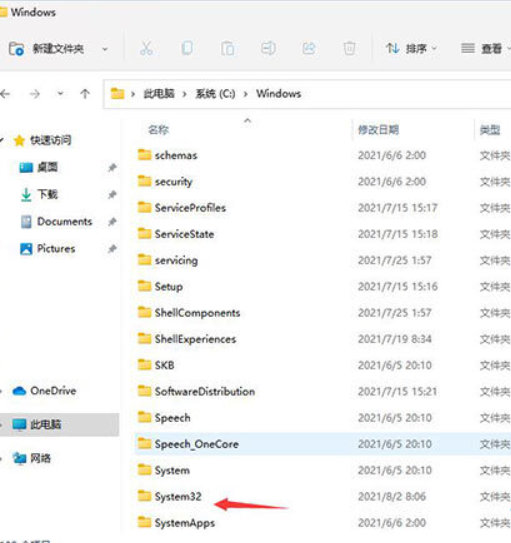Select the System folder

click(172, 471)
